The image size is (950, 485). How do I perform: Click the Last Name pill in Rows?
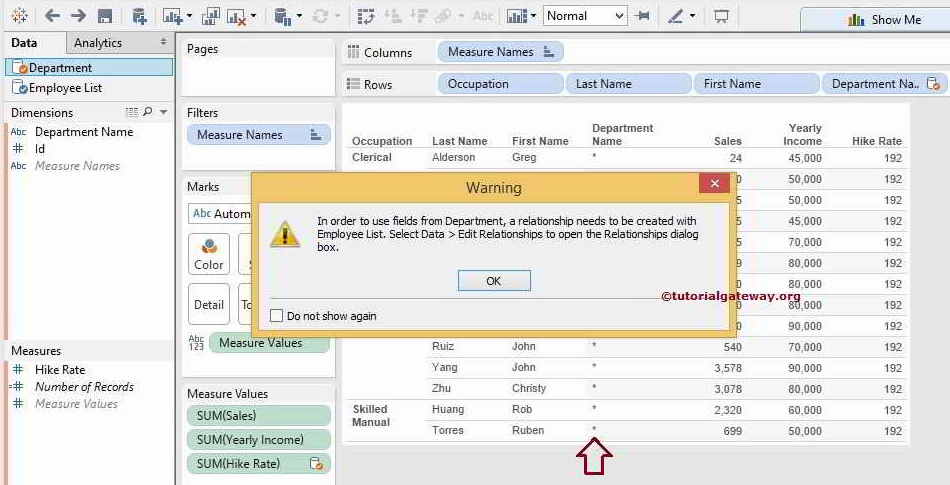[628, 84]
